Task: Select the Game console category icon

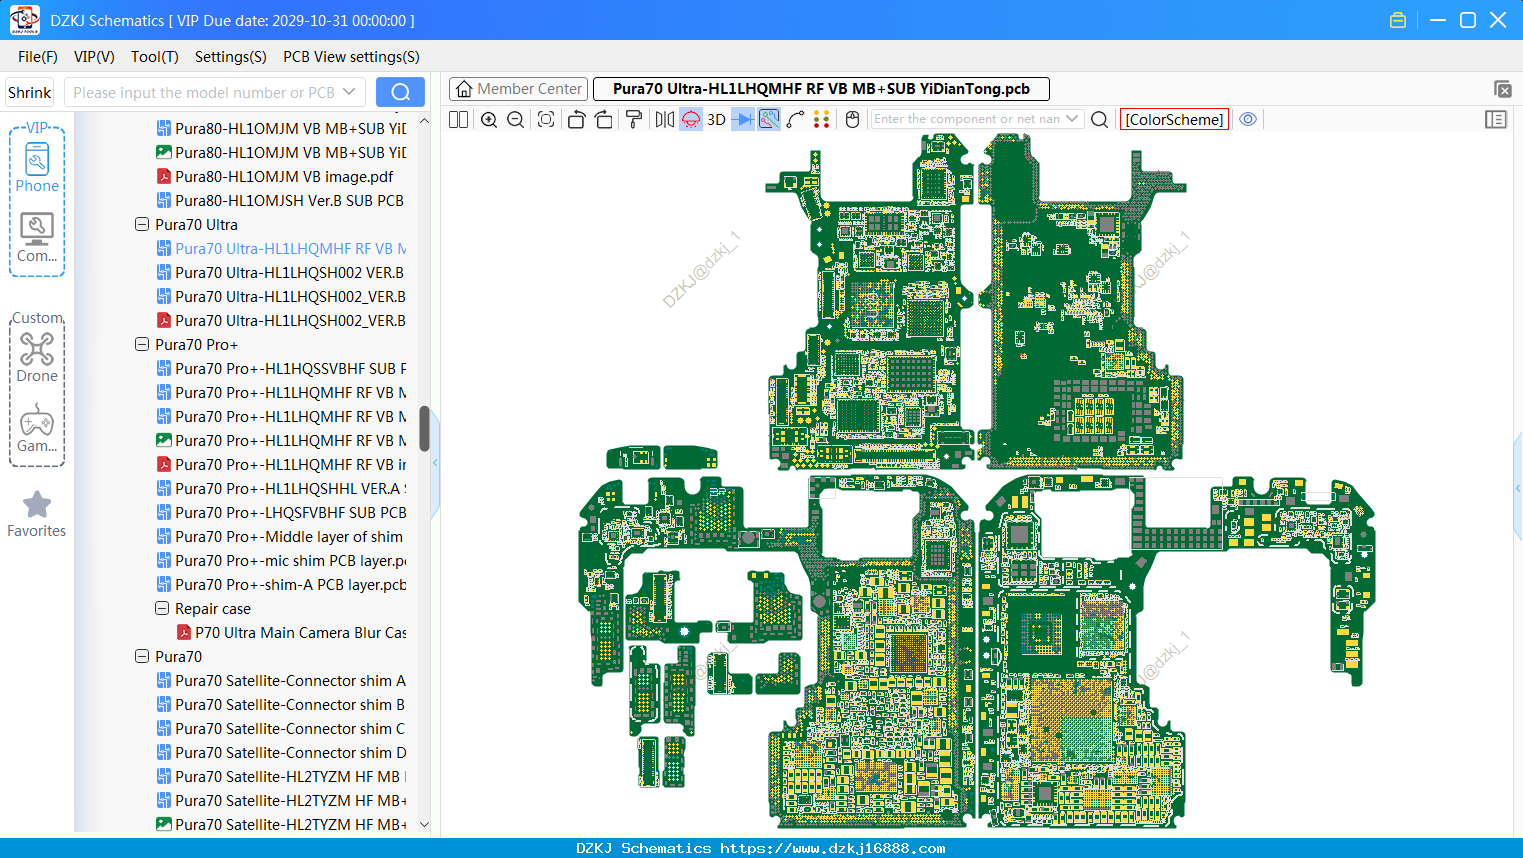Action: point(37,428)
